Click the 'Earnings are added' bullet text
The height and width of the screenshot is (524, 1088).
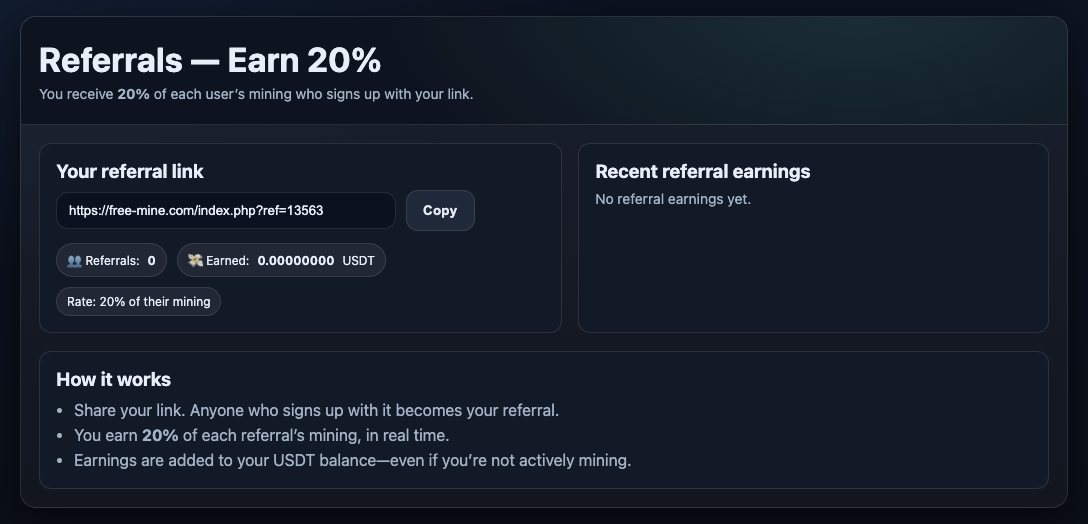click(x=352, y=460)
